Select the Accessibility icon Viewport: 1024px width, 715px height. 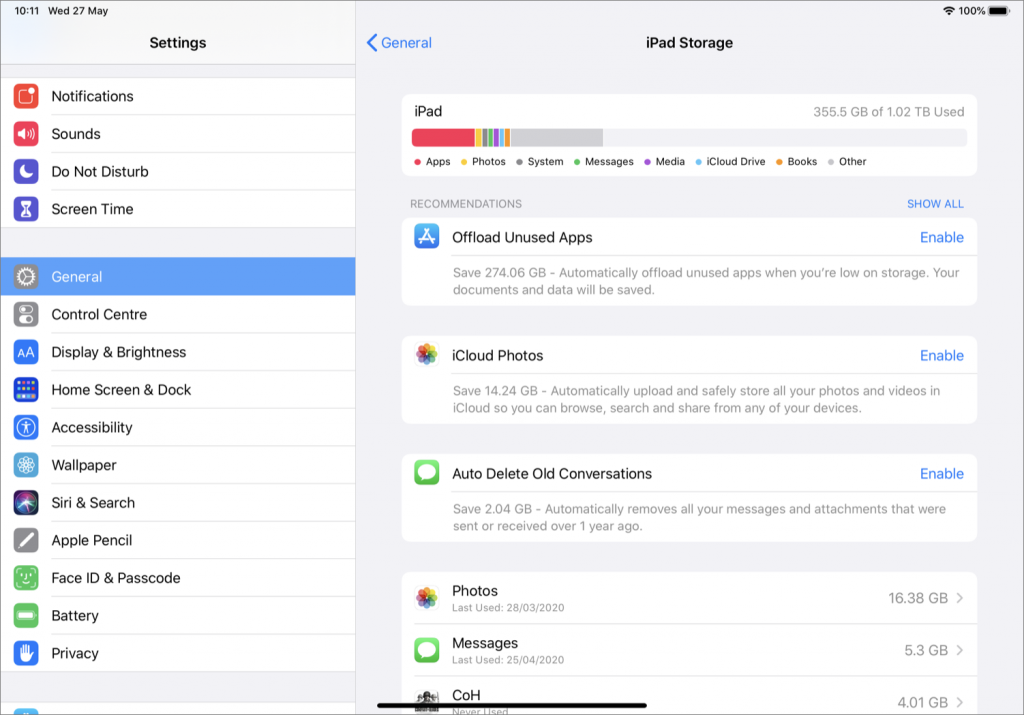pos(25,427)
